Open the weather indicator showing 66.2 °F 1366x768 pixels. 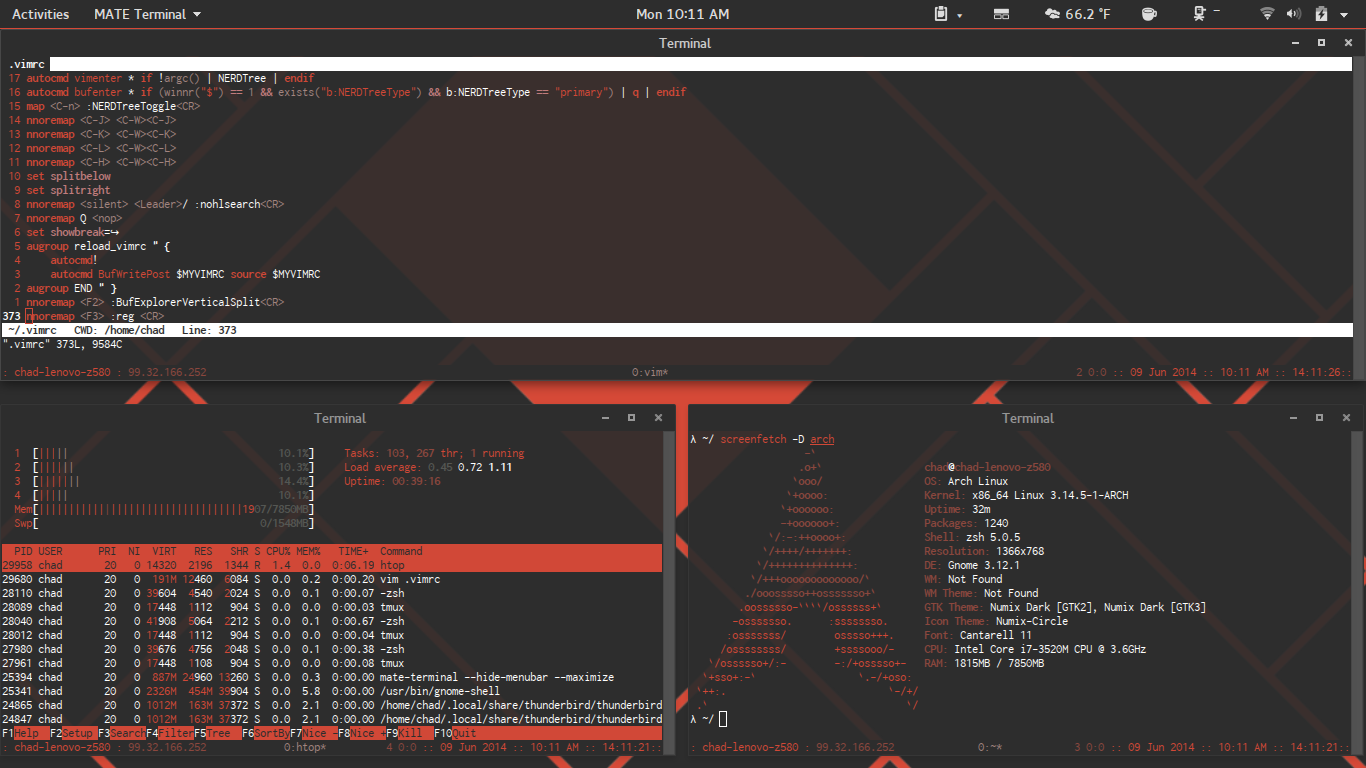click(x=1077, y=14)
